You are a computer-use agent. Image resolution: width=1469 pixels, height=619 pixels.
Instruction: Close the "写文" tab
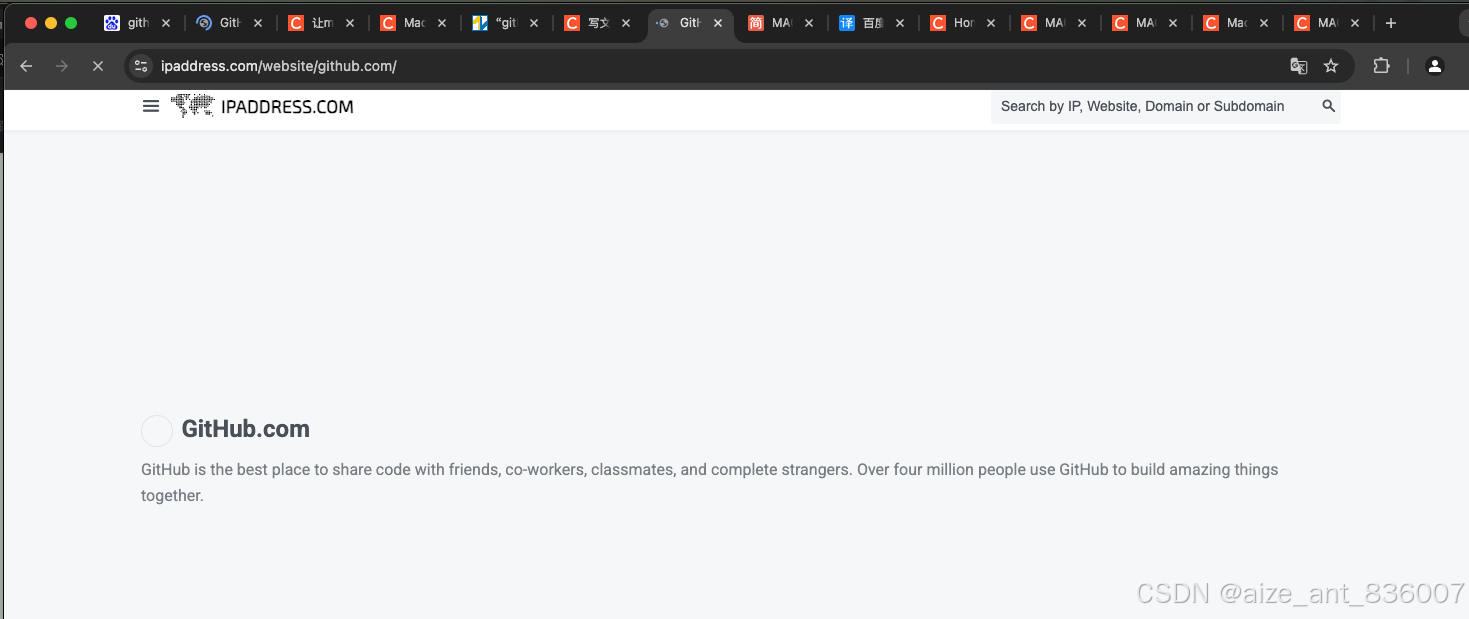tap(626, 23)
